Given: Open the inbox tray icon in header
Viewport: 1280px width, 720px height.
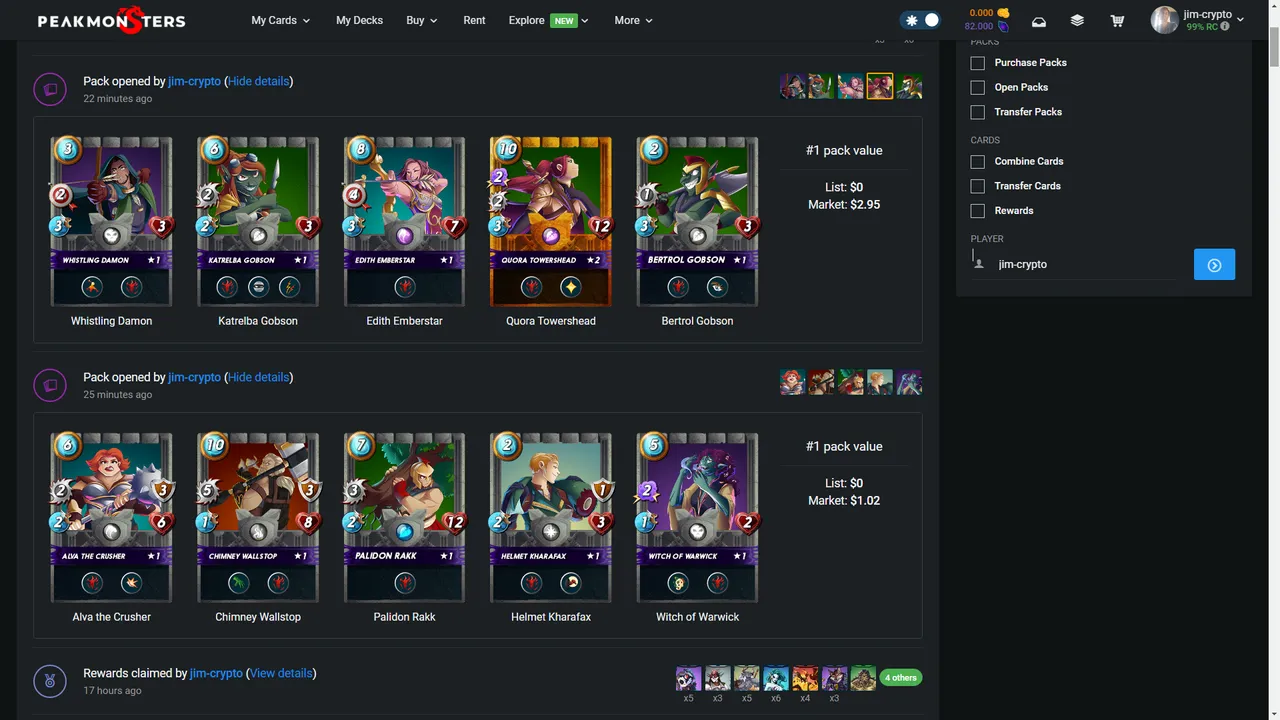Looking at the screenshot, I should (1039, 21).
